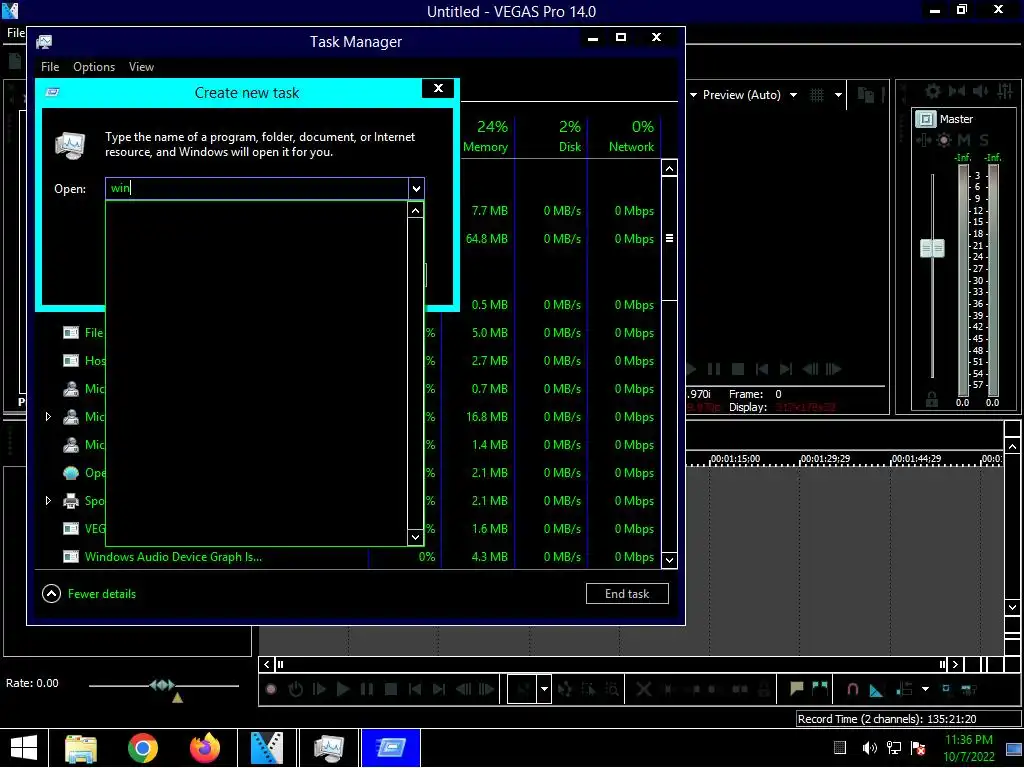This screenshot has width=1024, height=768.
Task: Click Pause in the video preview transport
Action: click(x=714, y=369)
